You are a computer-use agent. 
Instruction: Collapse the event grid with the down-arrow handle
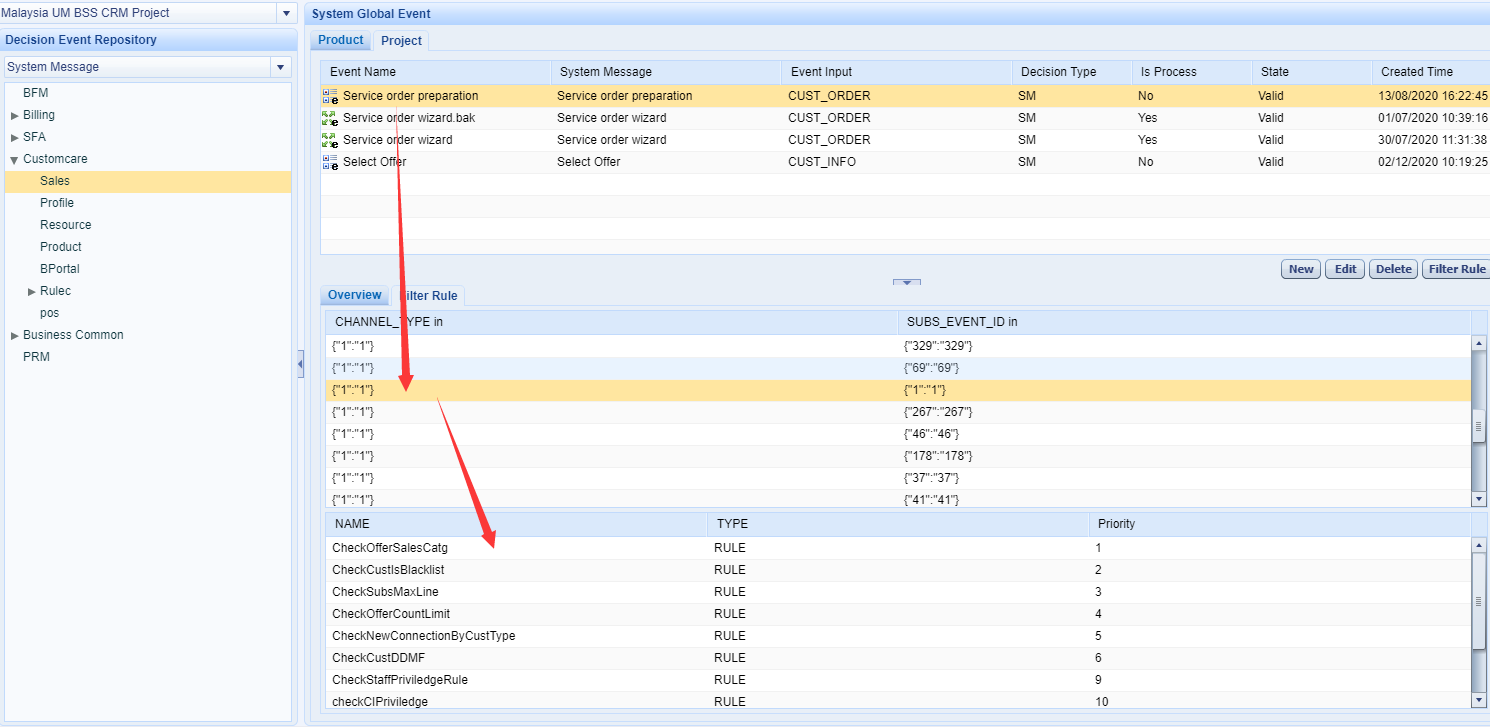coord(907,282)
